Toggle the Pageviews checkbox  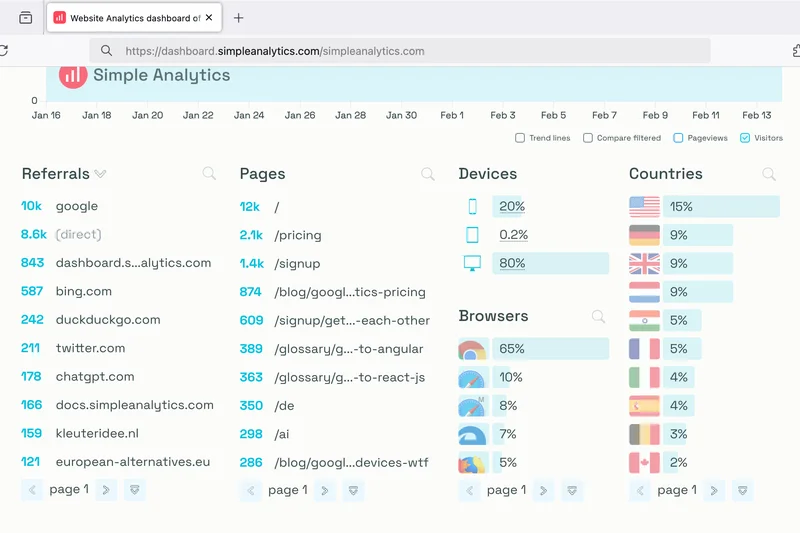(679, 138)
